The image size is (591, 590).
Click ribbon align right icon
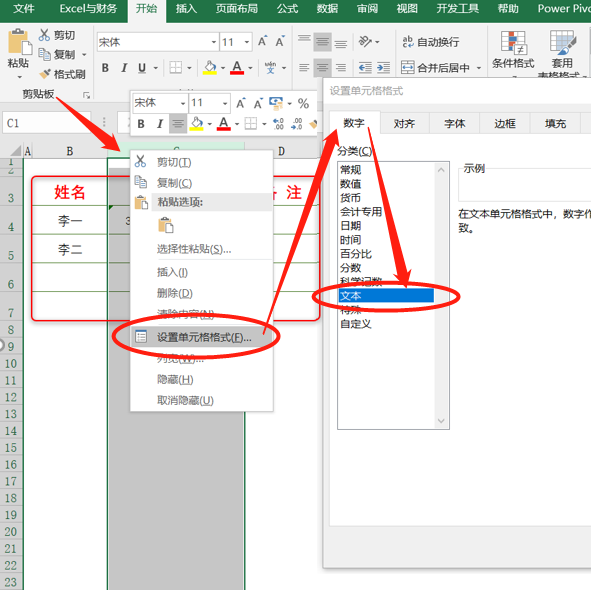pos(341,68)
